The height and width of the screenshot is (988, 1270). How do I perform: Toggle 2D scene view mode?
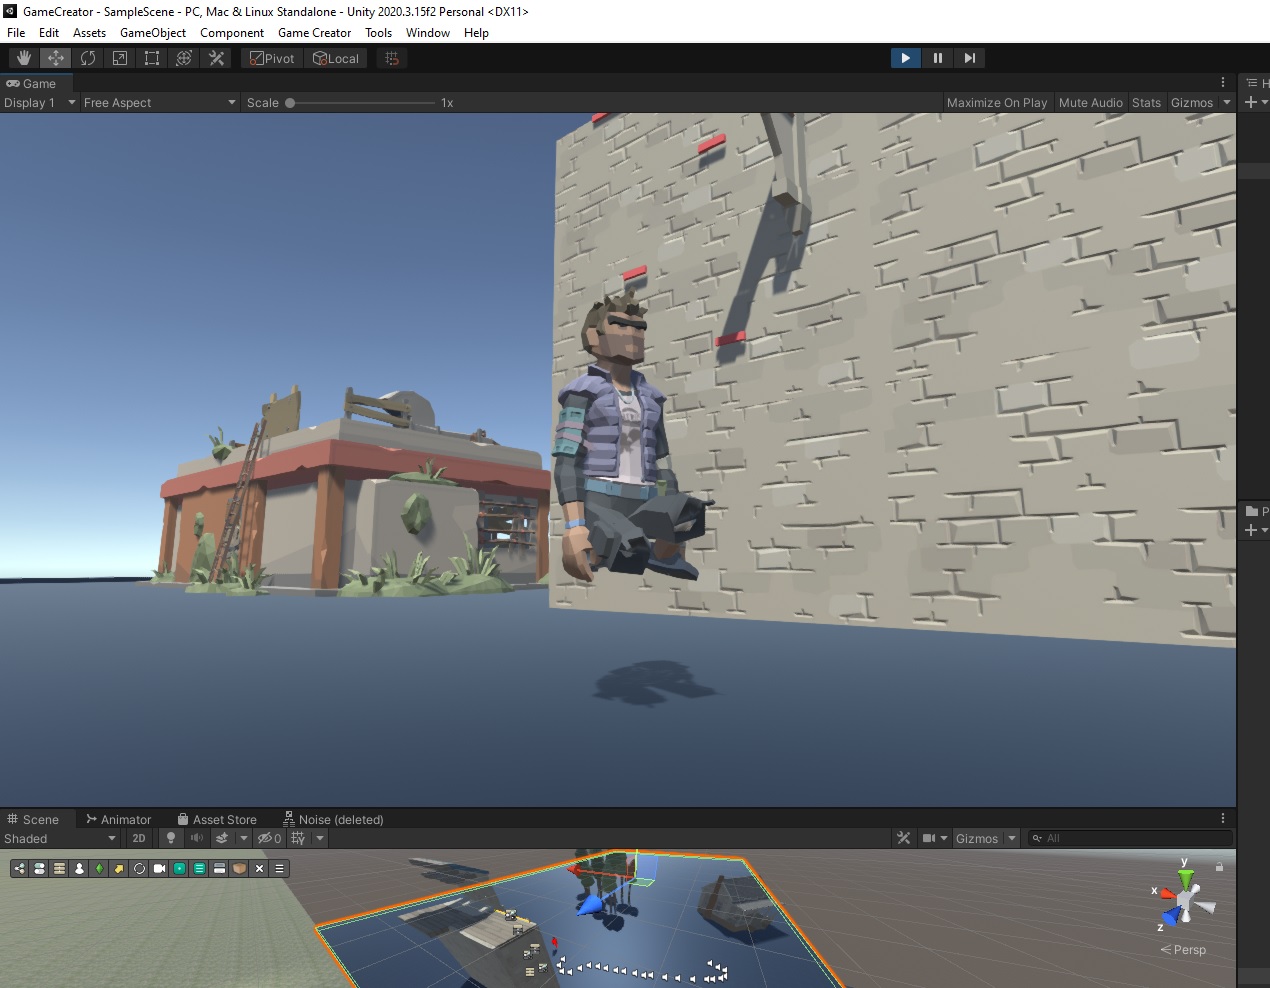139,838
